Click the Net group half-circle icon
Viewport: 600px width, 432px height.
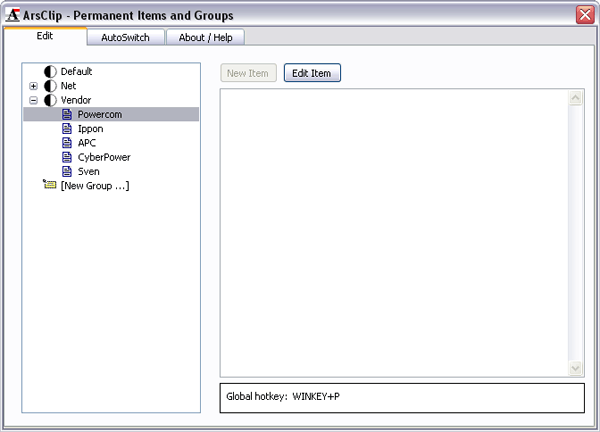[x=50, y=86]
